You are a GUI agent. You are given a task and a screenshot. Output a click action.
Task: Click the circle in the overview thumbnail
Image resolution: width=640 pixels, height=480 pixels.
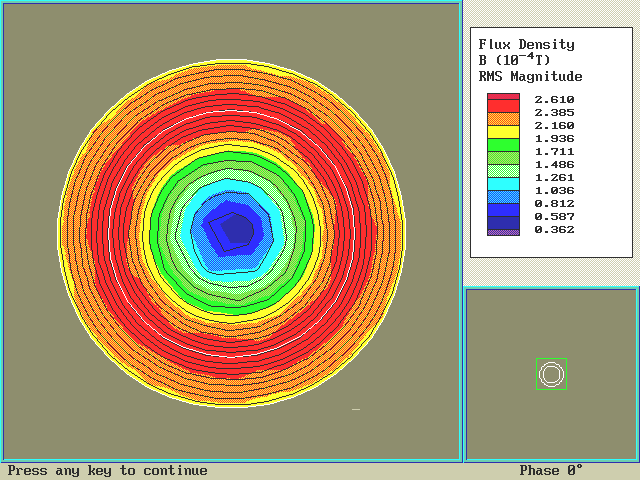click(551, 374)
